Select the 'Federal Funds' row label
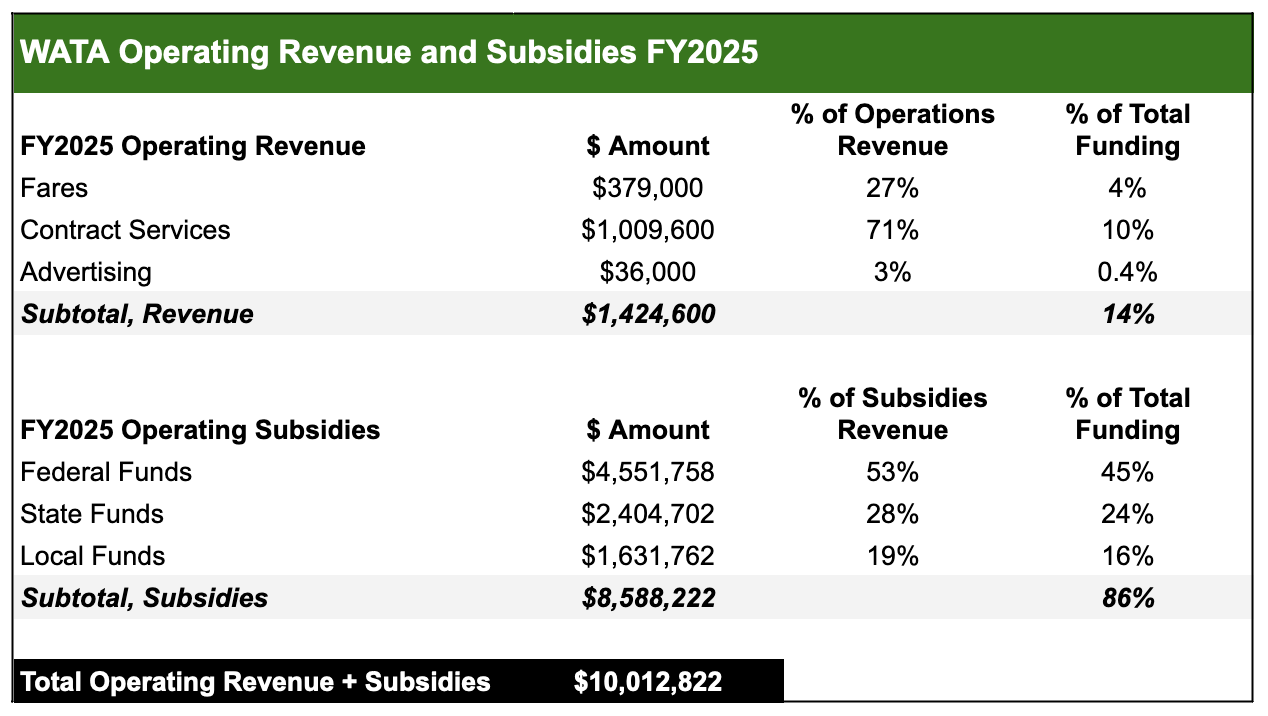1268x716 pixels. pos(106,472)
